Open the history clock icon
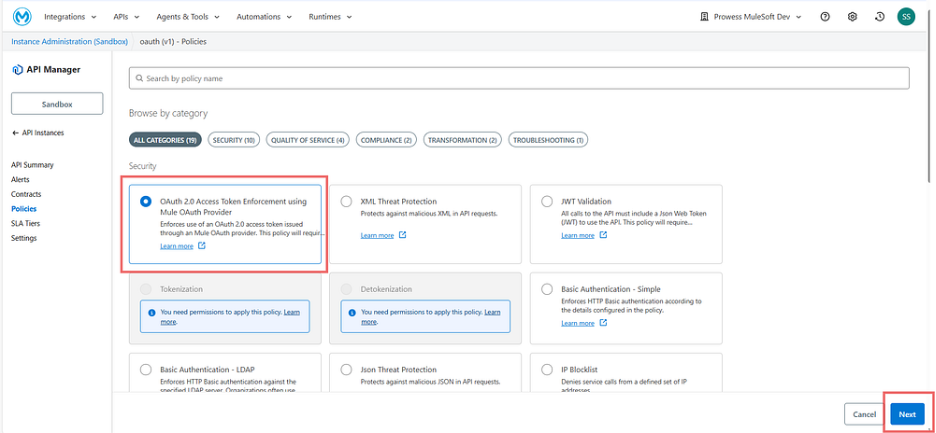Image resolution: width=936 pixels, height=433 pixels. [x=879, y=17]
